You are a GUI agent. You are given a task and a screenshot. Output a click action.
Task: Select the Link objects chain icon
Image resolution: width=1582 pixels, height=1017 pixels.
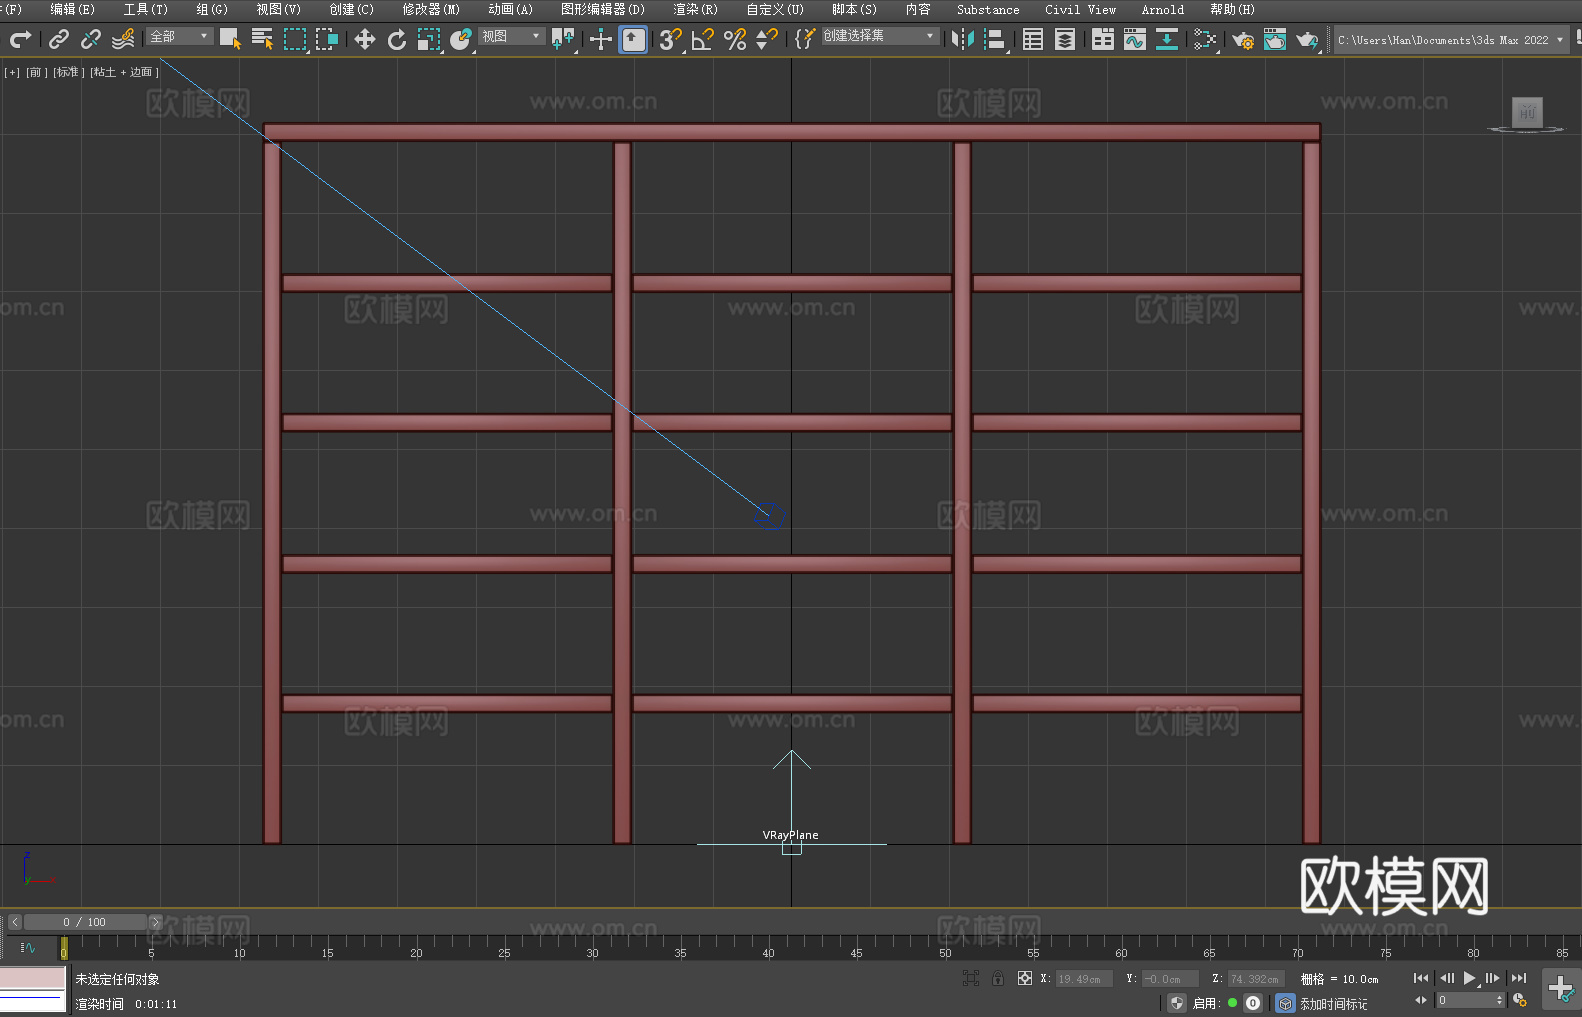pos(59,39)
